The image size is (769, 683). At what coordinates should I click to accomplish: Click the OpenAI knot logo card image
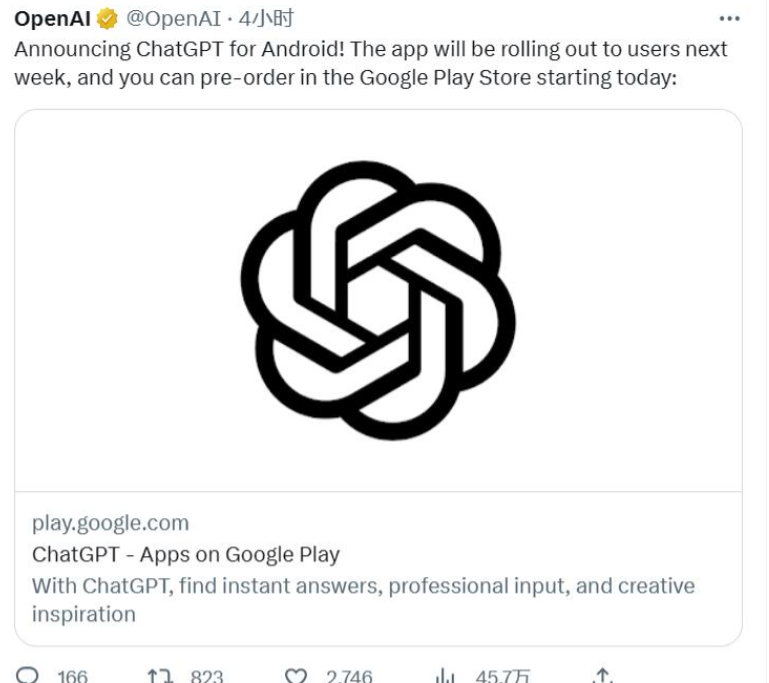coord(378,300)
